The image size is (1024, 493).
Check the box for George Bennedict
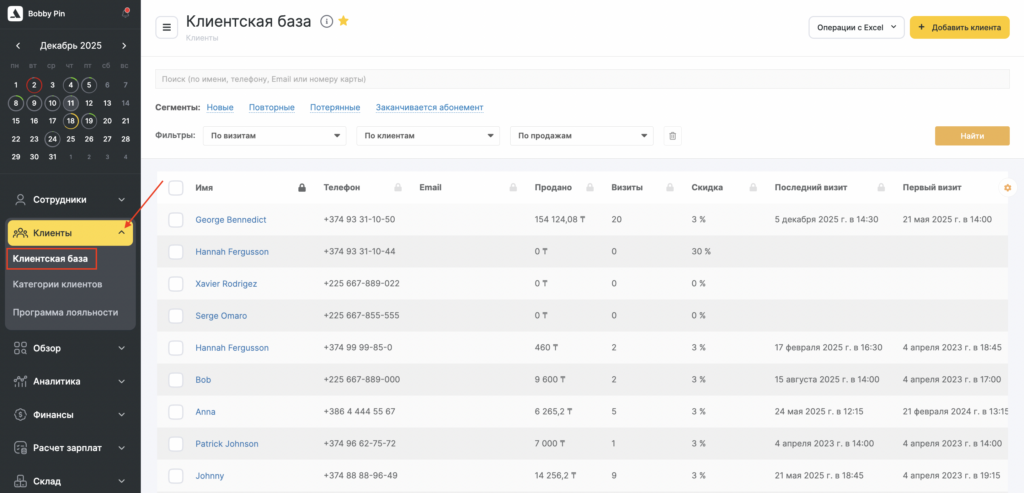176,219
